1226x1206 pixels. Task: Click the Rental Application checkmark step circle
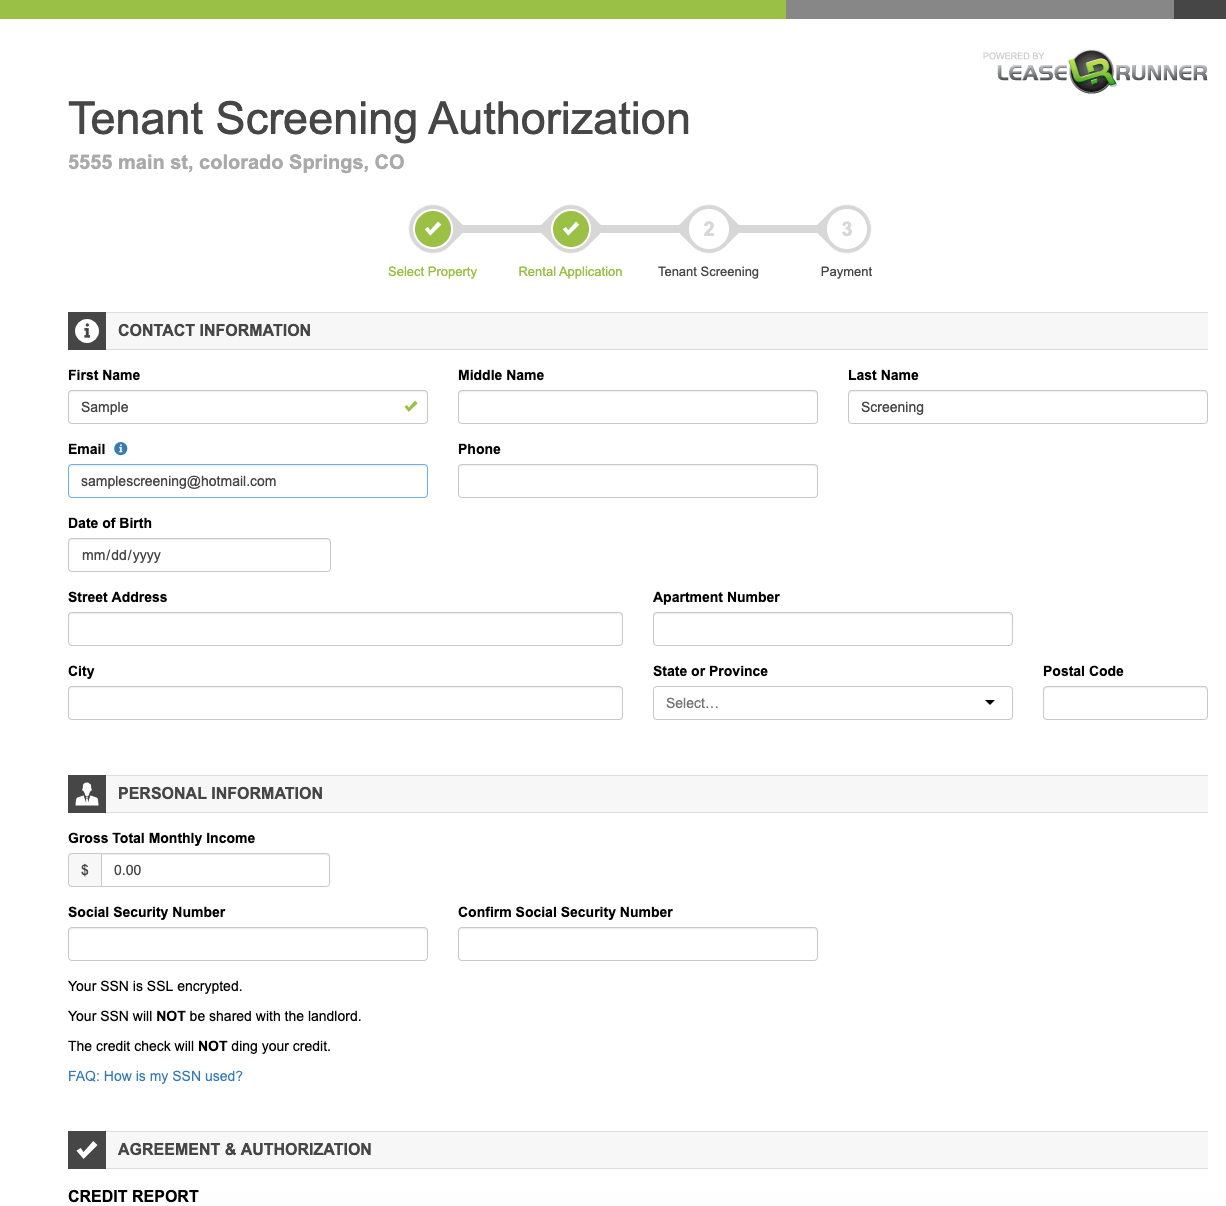coord(570,229)
